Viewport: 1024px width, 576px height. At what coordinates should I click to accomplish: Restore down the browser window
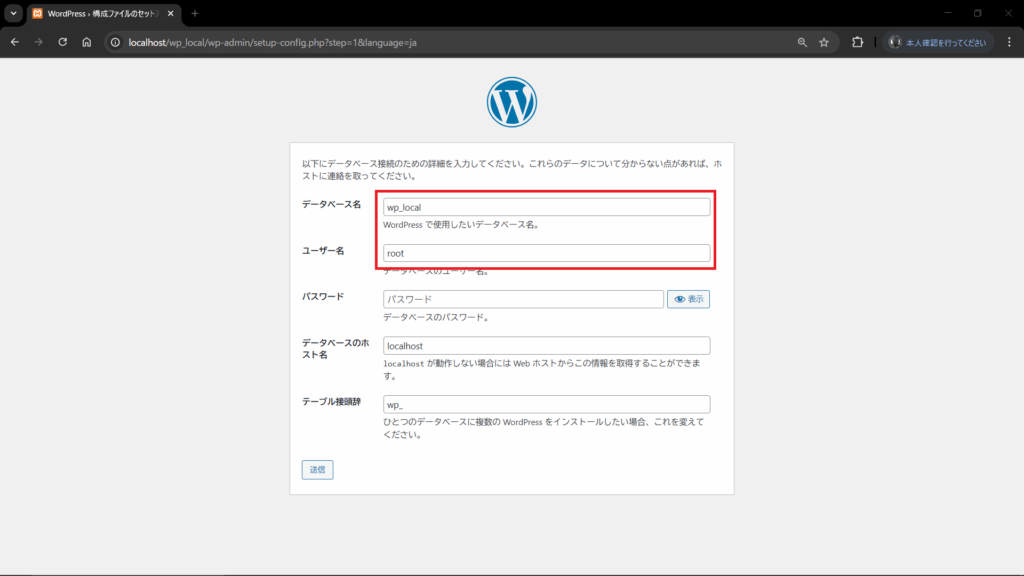pos(978,13)
